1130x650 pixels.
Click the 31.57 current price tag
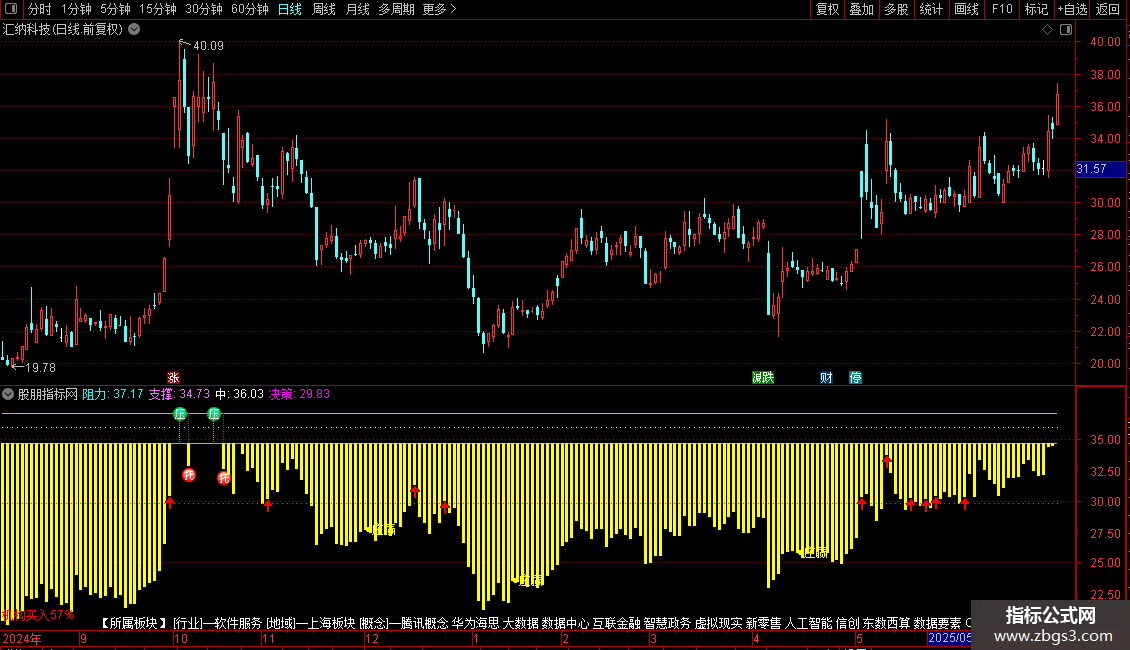point(1100,169)
